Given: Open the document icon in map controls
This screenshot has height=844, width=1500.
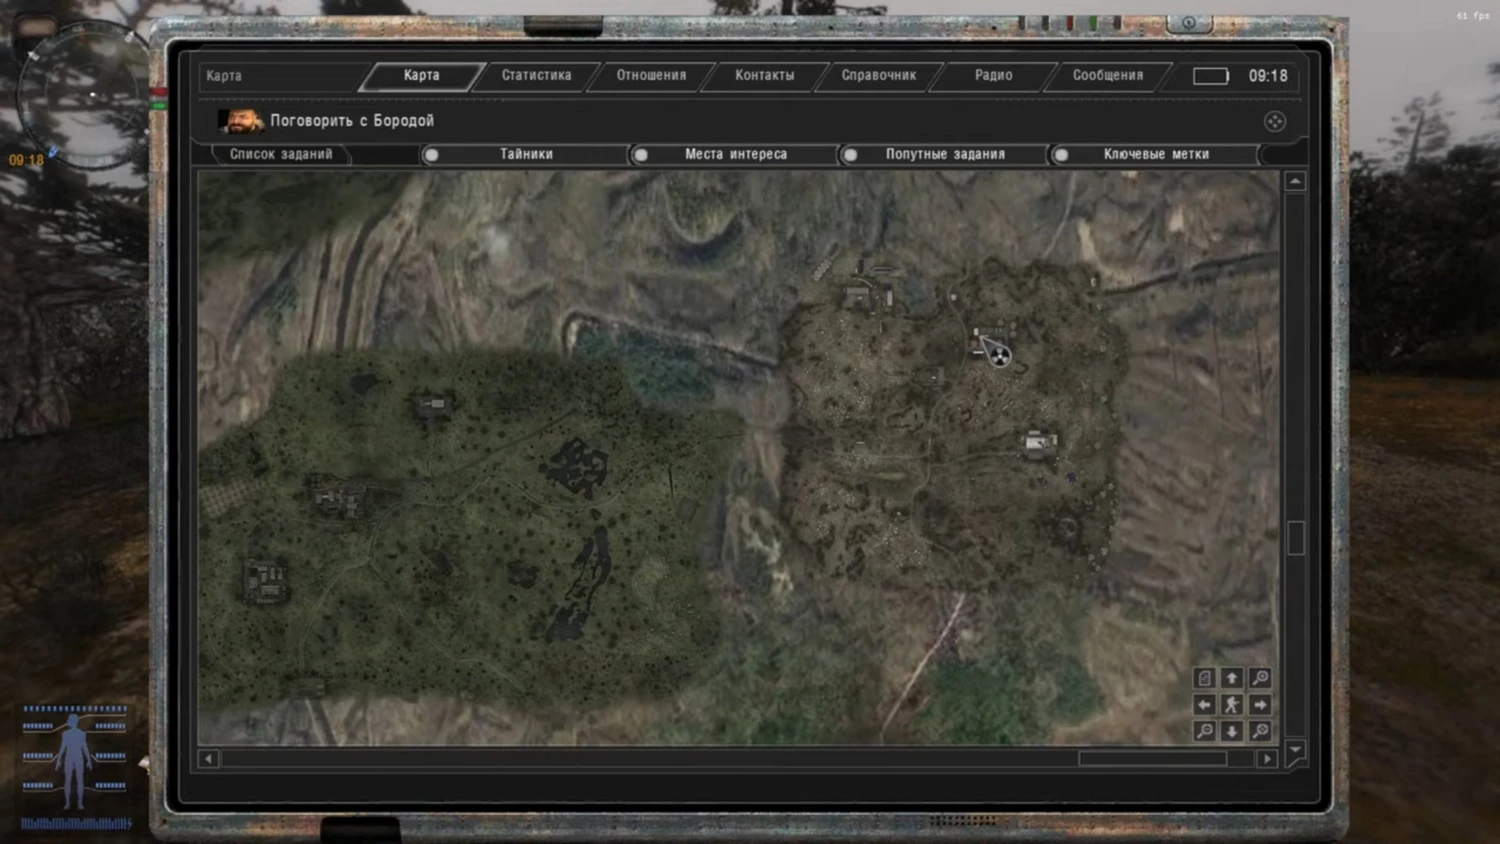Looking at the screenshot, I should [x=1205, y=678].
